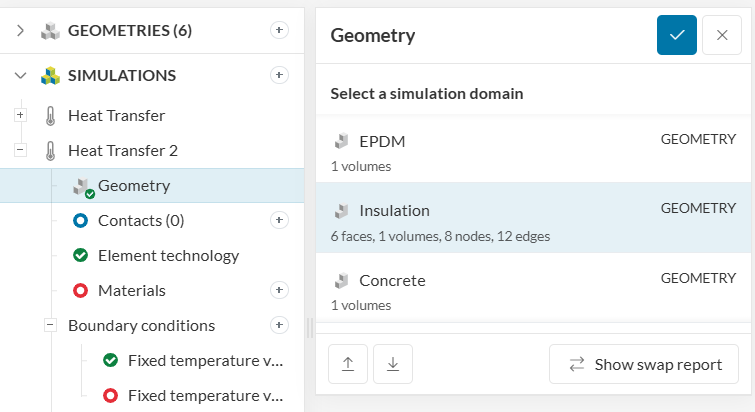Open Element technology tree item
Screen dimensions: 755x412
168,255
